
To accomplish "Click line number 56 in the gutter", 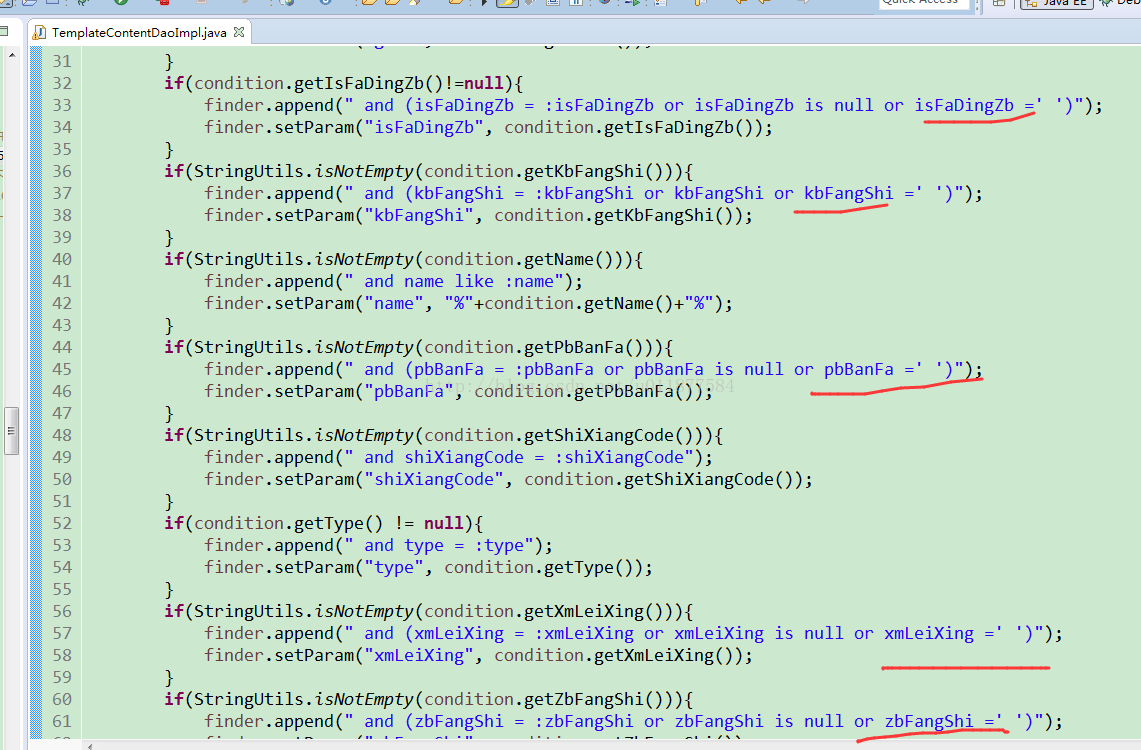I will point(62,611).
